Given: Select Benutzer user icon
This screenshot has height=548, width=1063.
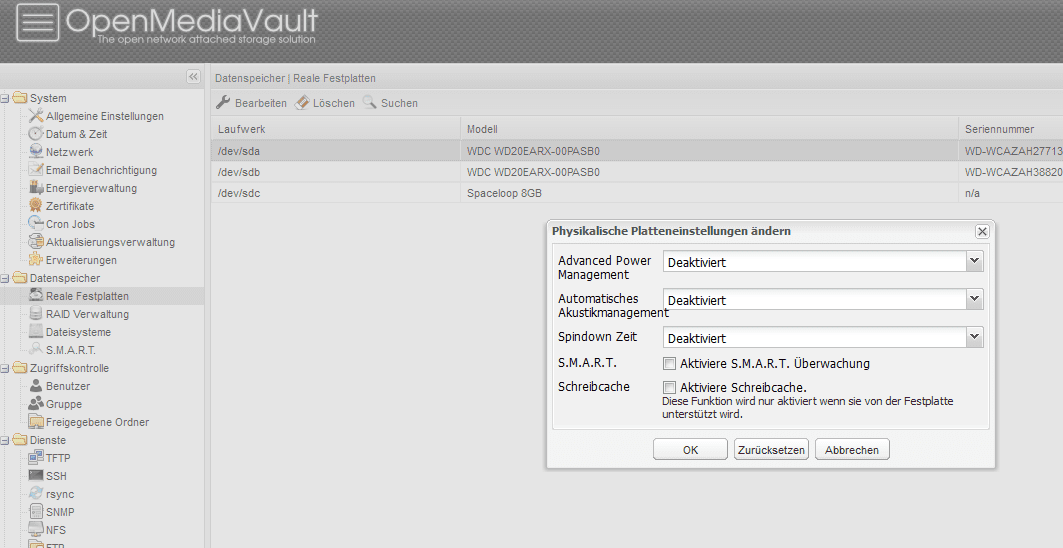Looking at the screenshot, I should click(x=36, y=385).
